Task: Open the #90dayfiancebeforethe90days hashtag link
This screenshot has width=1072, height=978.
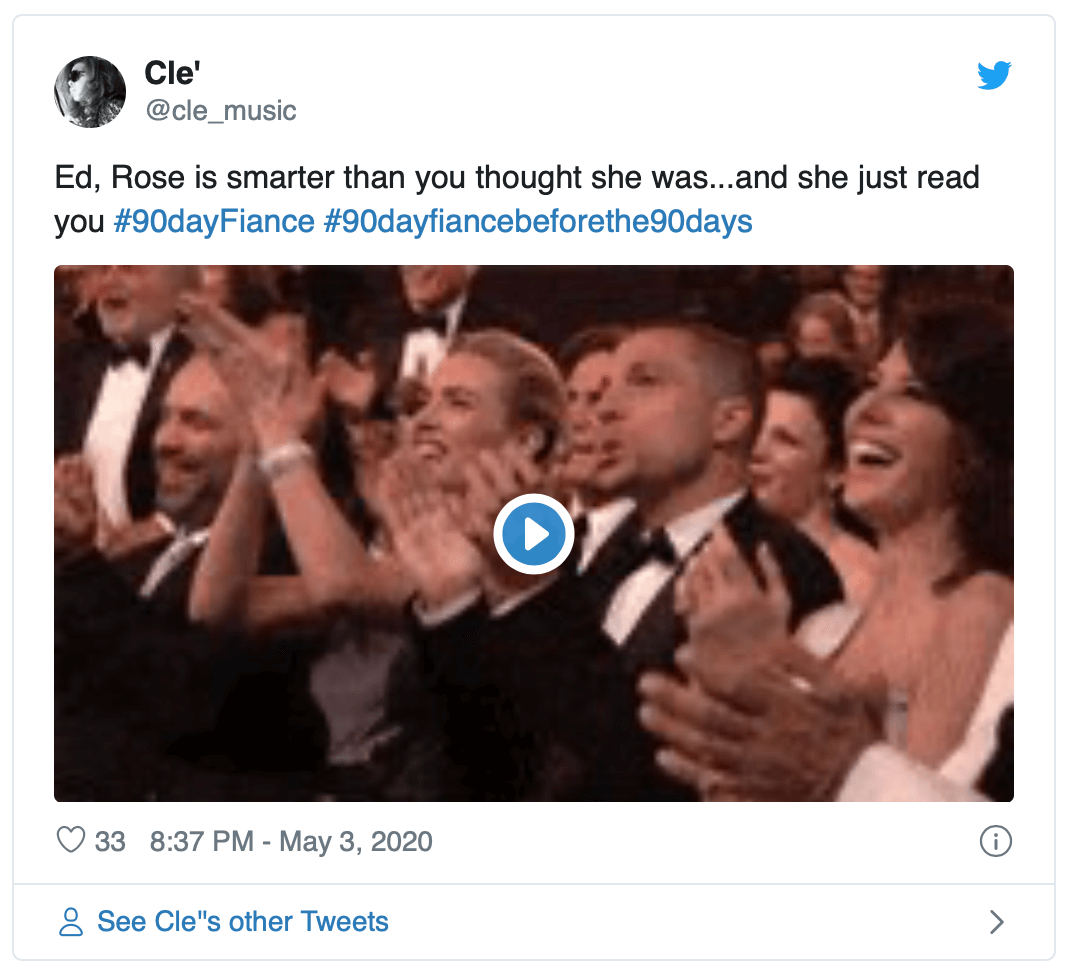Action: tap(538, 221)
